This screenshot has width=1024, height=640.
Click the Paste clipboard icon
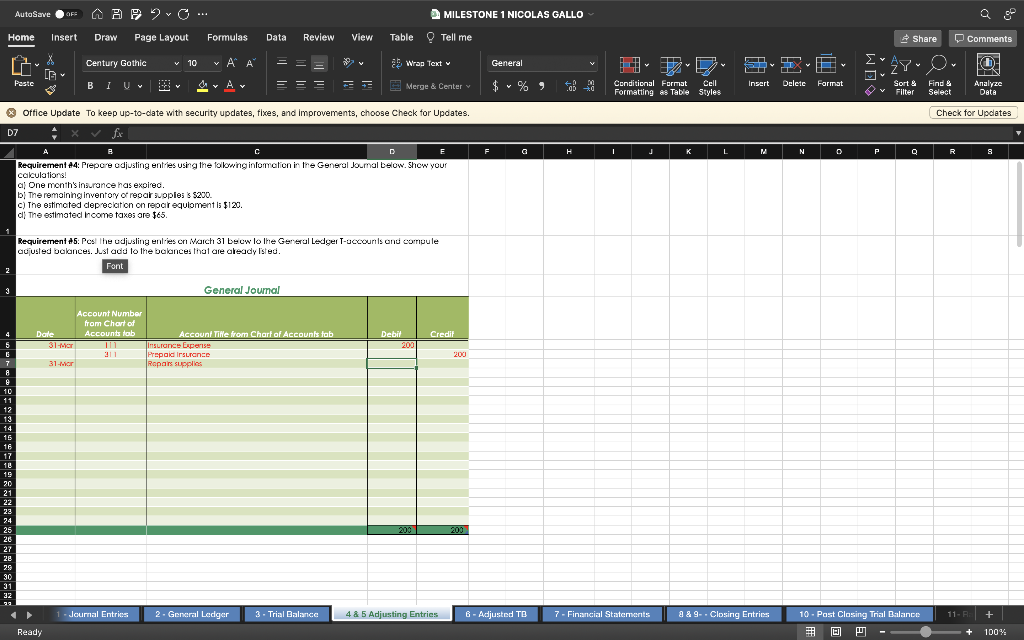click(21, 66)
